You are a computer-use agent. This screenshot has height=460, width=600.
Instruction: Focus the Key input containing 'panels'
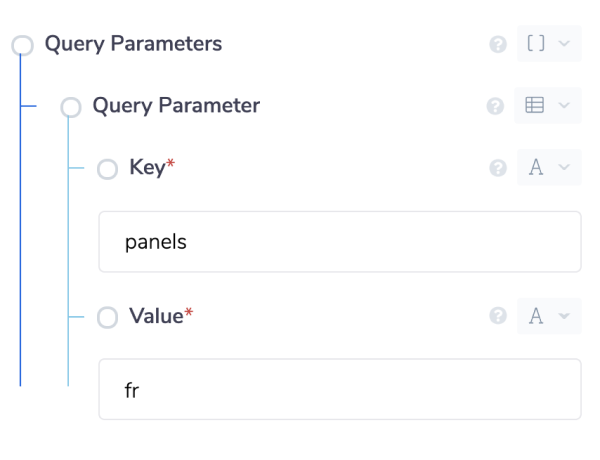click(x=339, y=242)
